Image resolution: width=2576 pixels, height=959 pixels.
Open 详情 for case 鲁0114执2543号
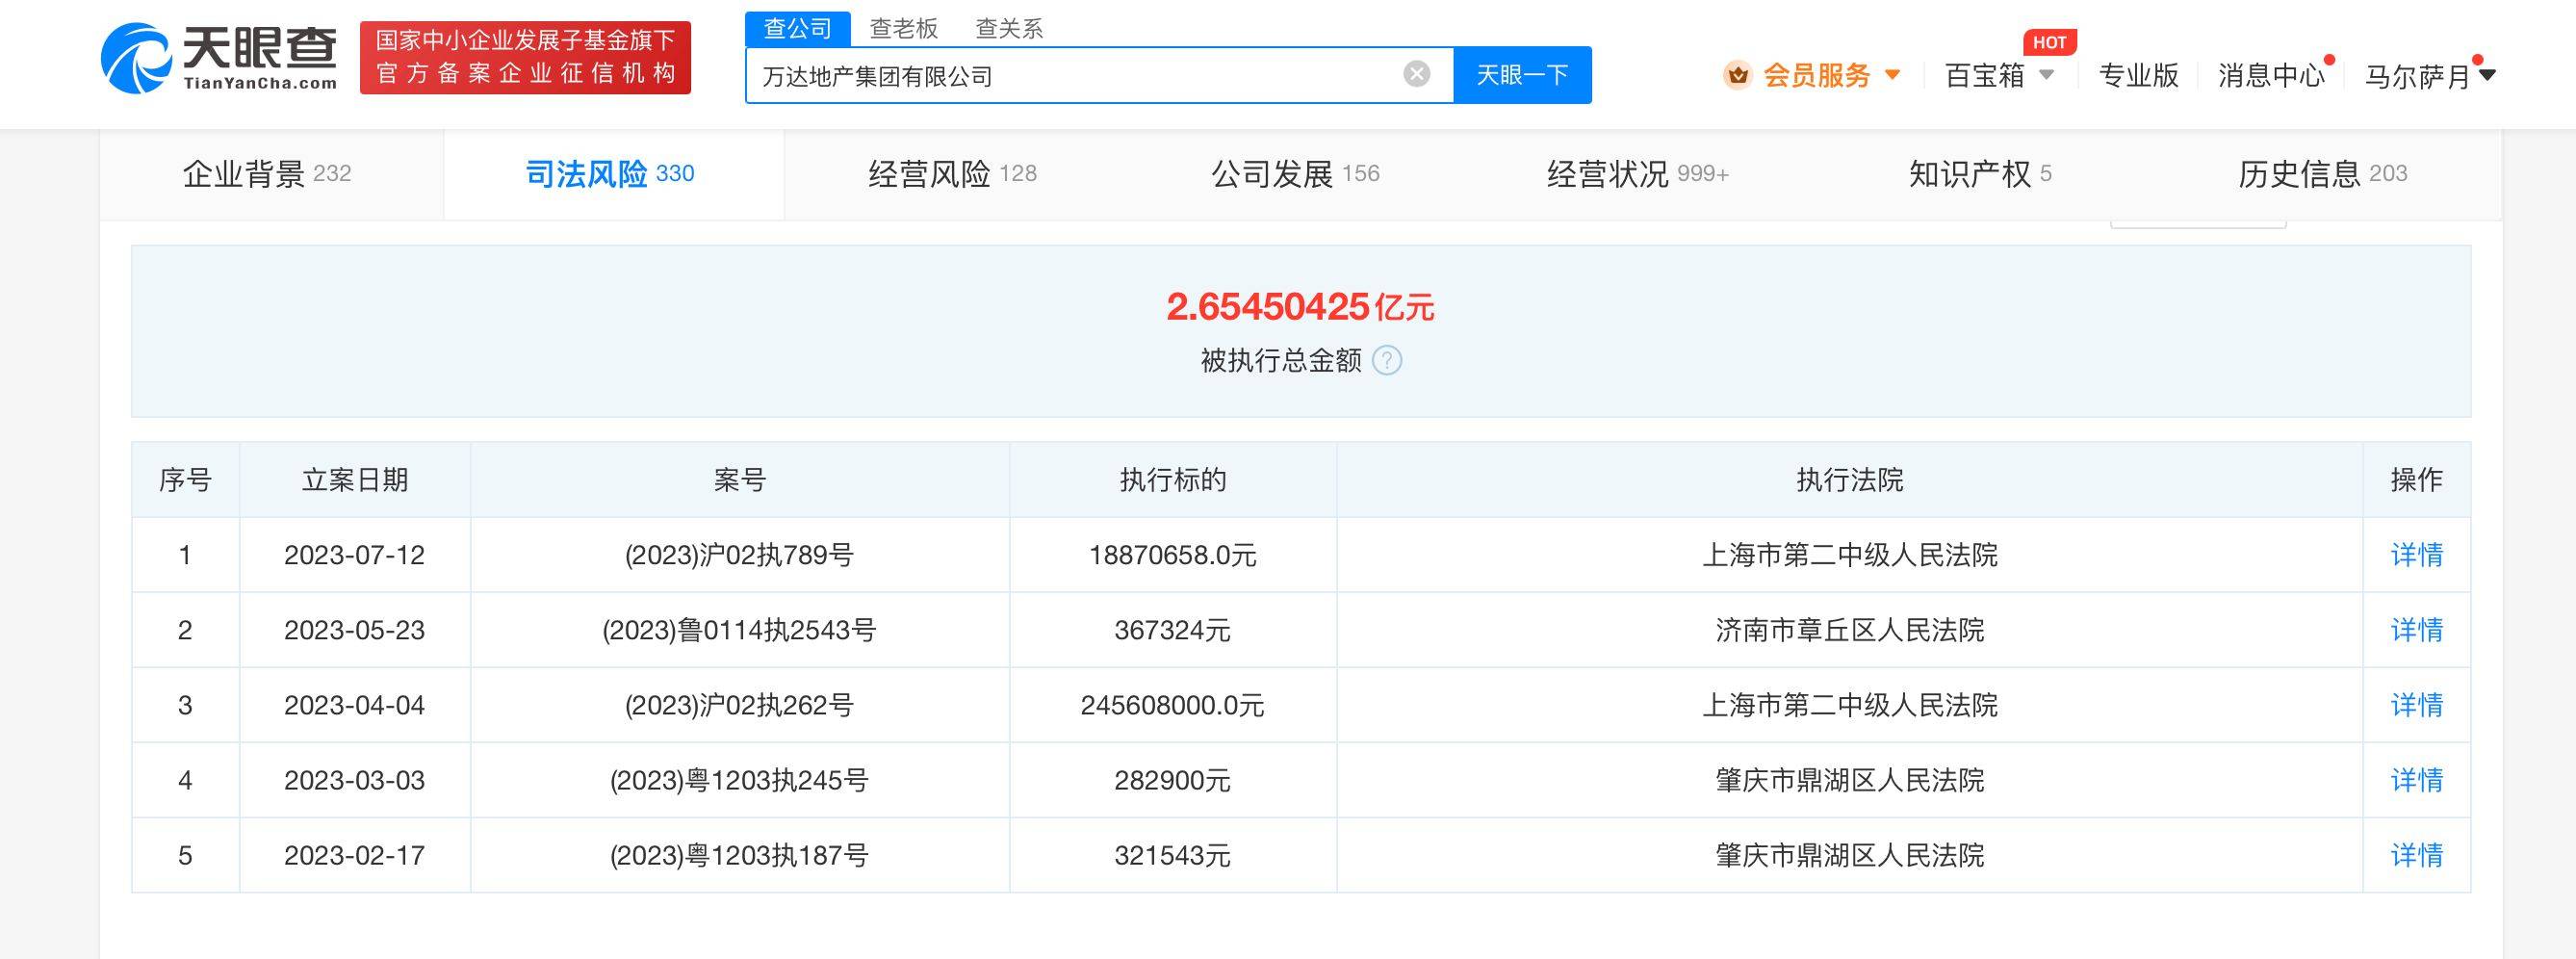[x=2416, y=630]
